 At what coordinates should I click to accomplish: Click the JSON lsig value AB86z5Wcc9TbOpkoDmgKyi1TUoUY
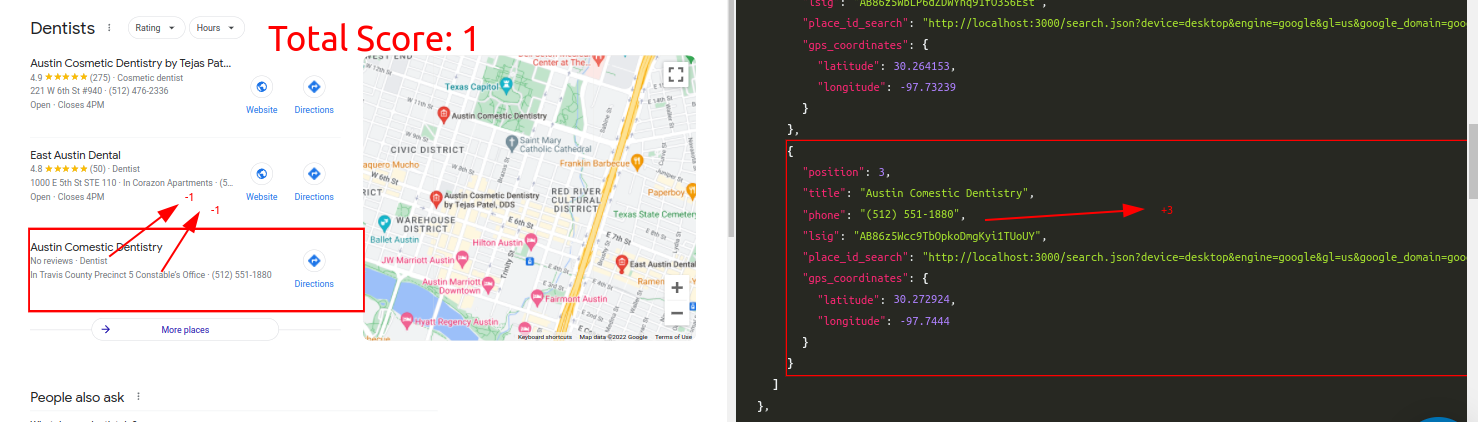(x=945, y=237)
